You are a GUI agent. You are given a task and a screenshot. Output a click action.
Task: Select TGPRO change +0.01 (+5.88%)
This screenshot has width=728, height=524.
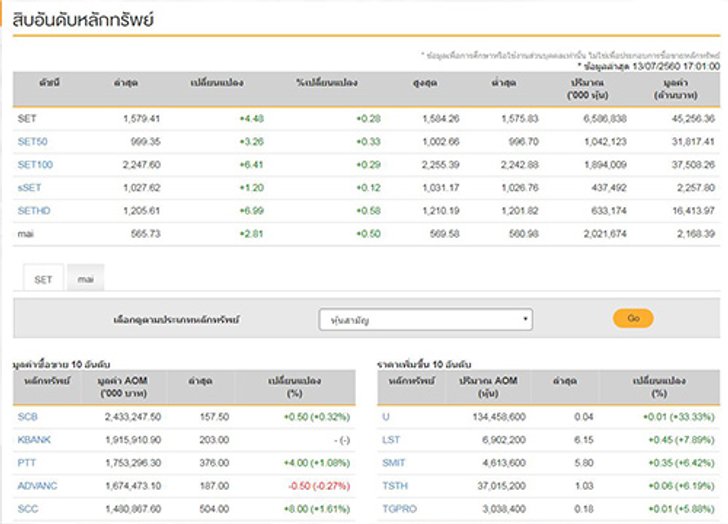682,509
